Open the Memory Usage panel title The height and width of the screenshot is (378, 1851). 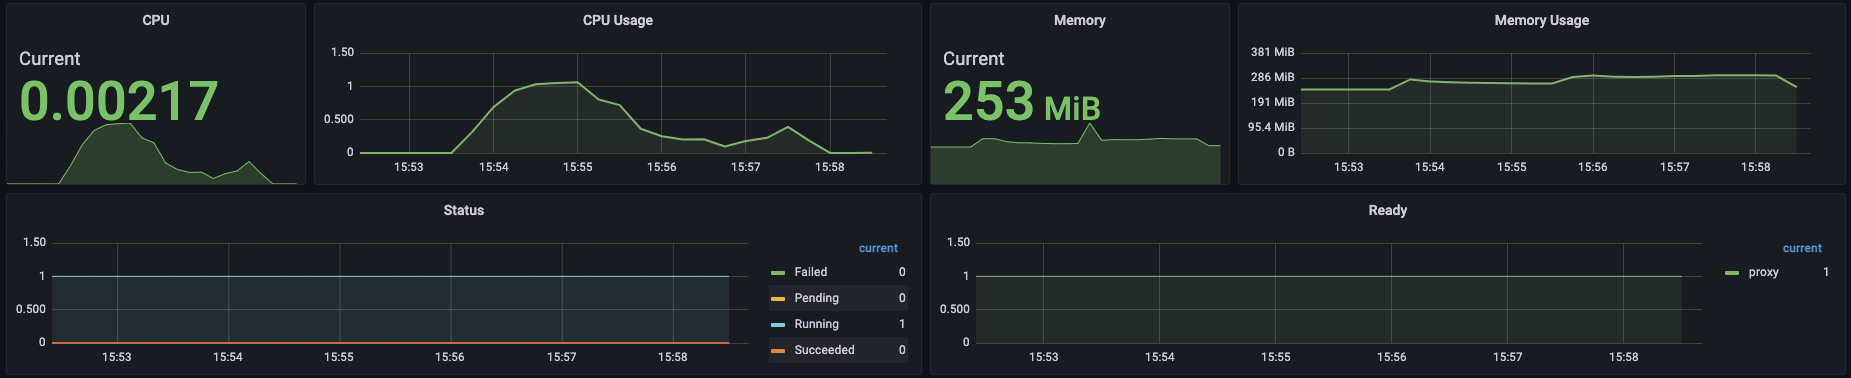click(1542, 20)
